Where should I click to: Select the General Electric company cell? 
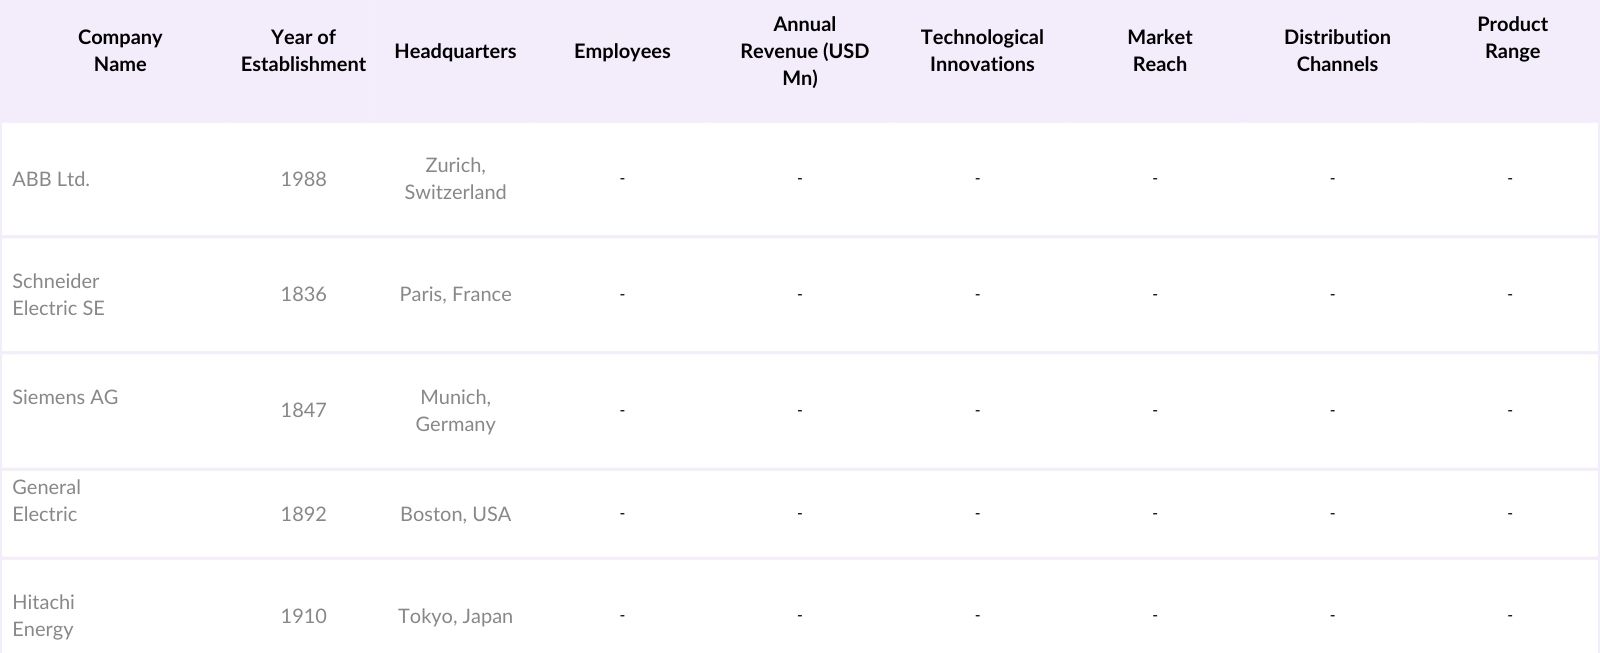[46, 500]
